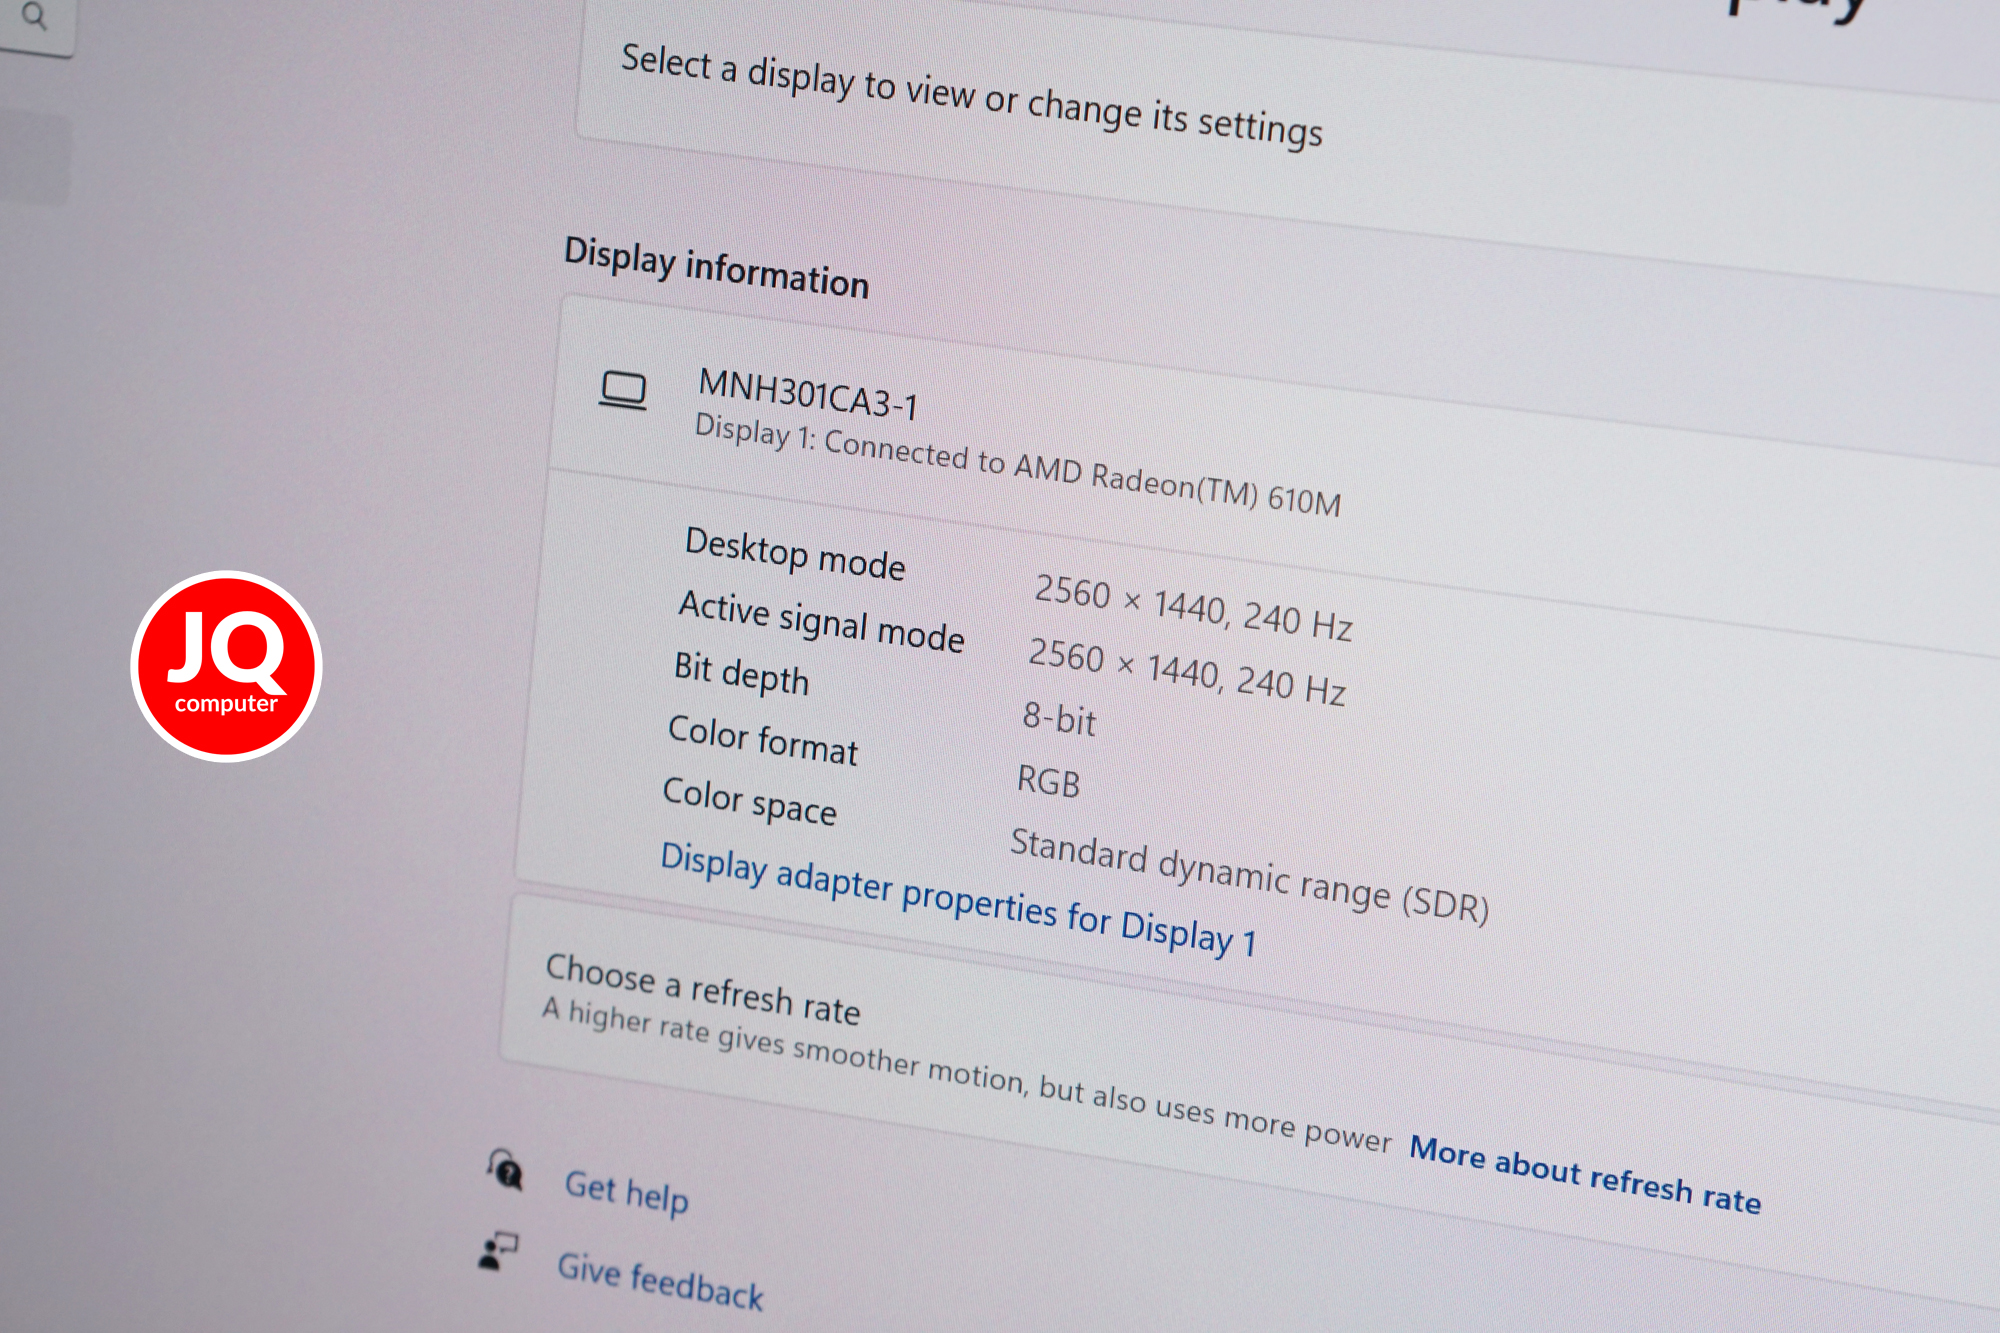Click the laptop display icon

tap(622, 390)
